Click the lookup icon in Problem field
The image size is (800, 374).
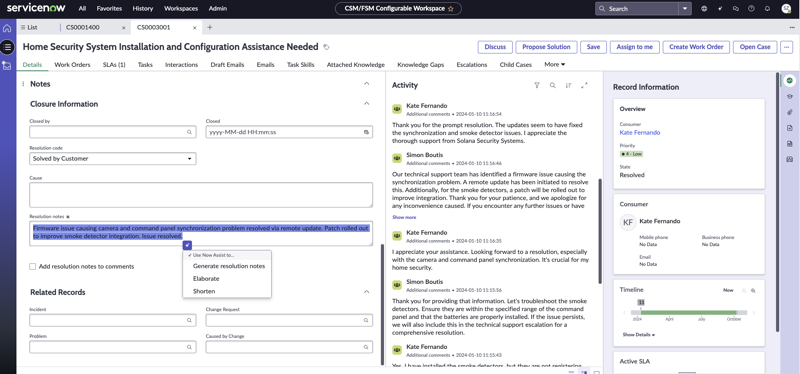(x=189, y=347)
